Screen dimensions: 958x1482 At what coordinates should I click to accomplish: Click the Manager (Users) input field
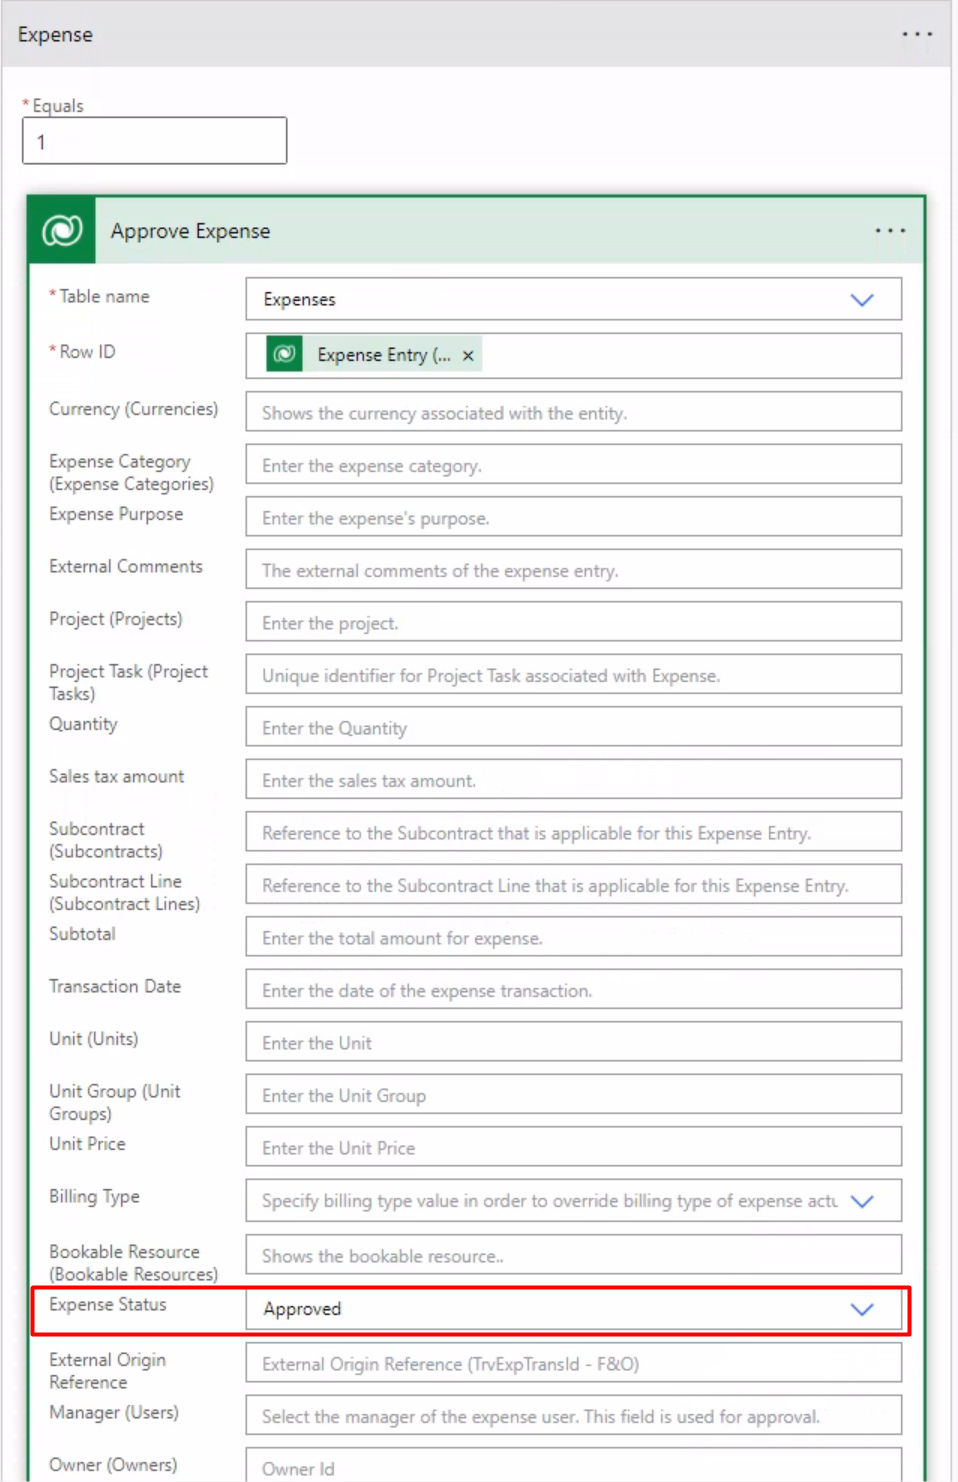[x=574, y=1416]
